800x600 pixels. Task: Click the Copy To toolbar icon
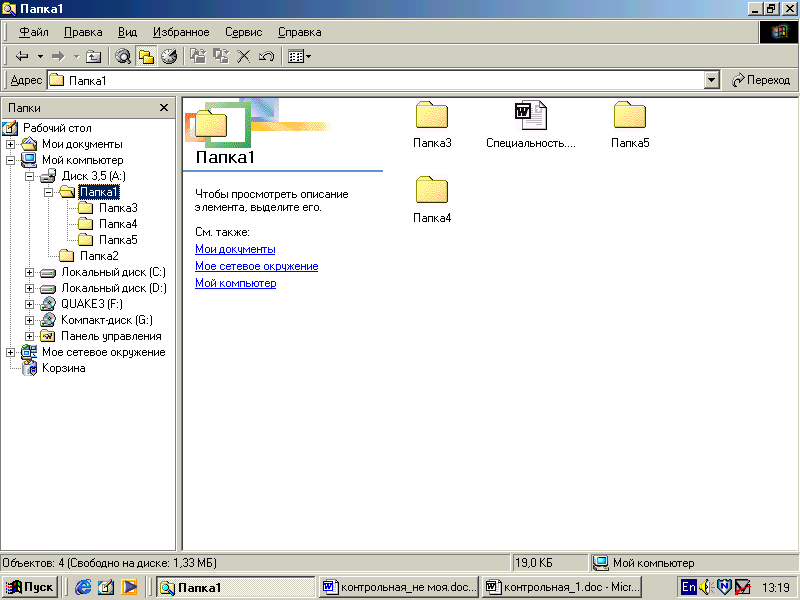click(x=221, y=56)
